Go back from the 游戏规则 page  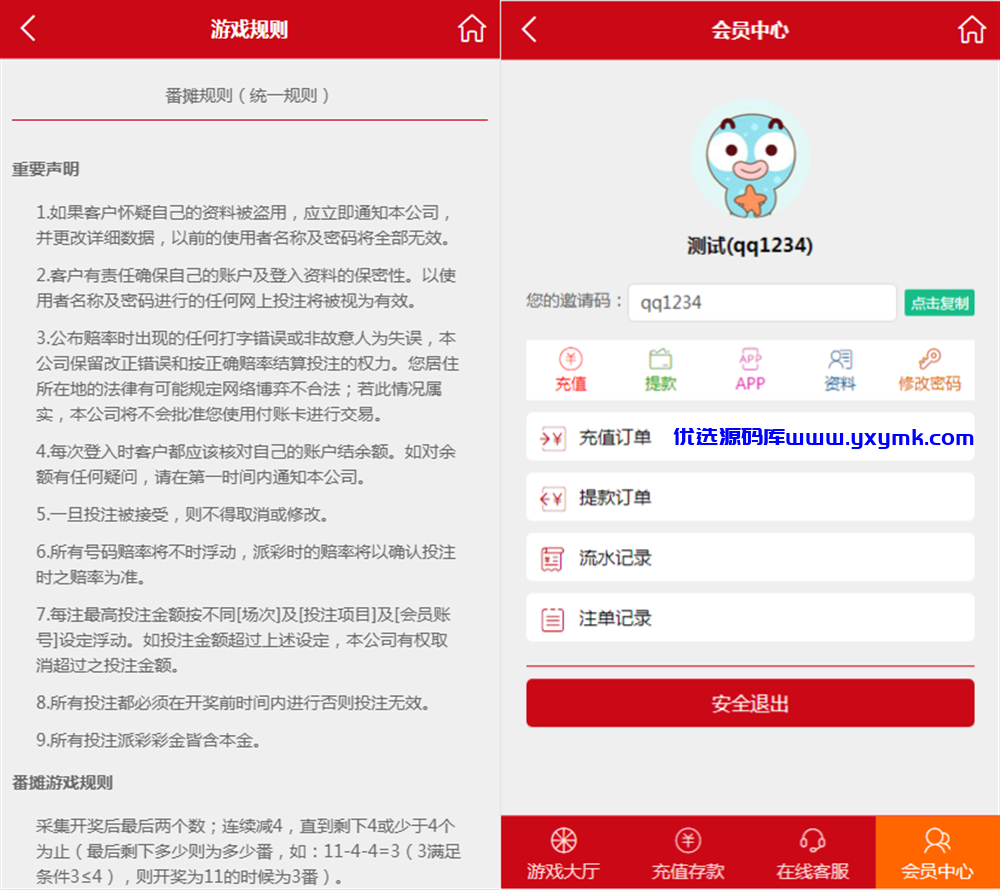pyautogui.click(x=28, y=29)
